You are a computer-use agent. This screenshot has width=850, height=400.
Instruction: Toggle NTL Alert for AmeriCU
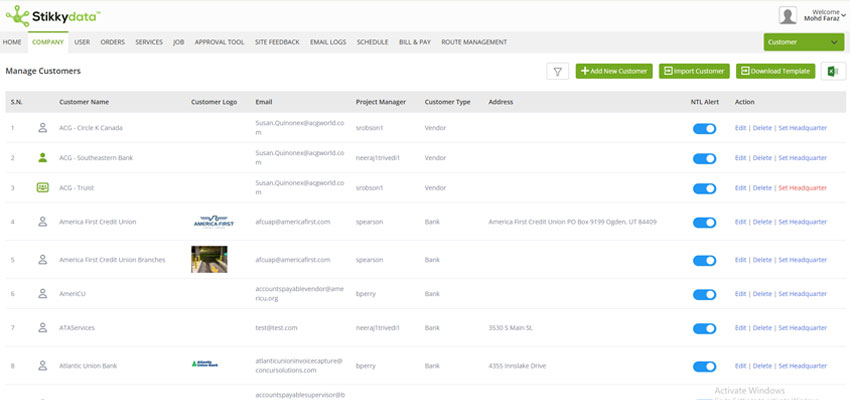704,294
